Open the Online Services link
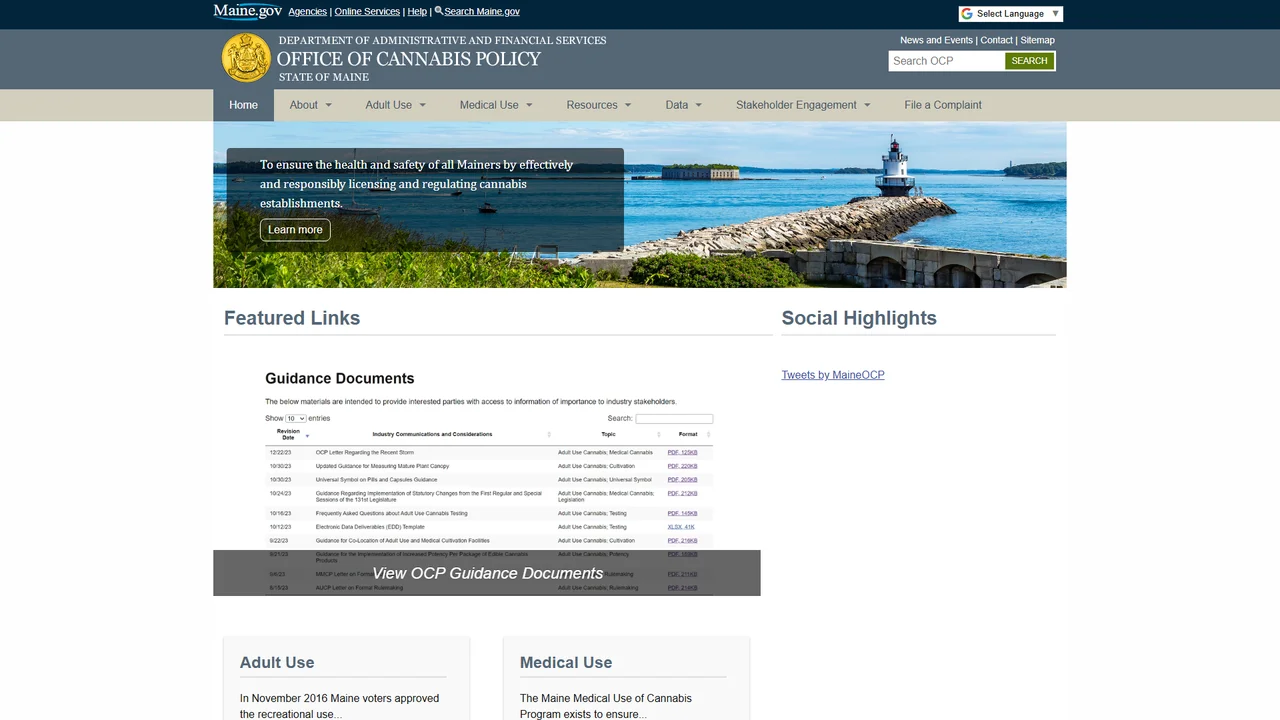The image size is (1280, 720). click(367, 12)
